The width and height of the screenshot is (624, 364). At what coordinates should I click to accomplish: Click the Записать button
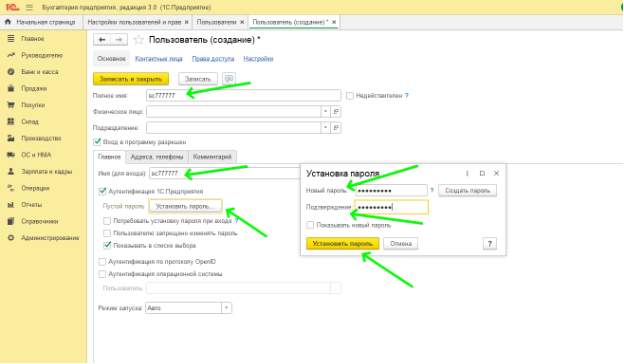pos(198,79)
